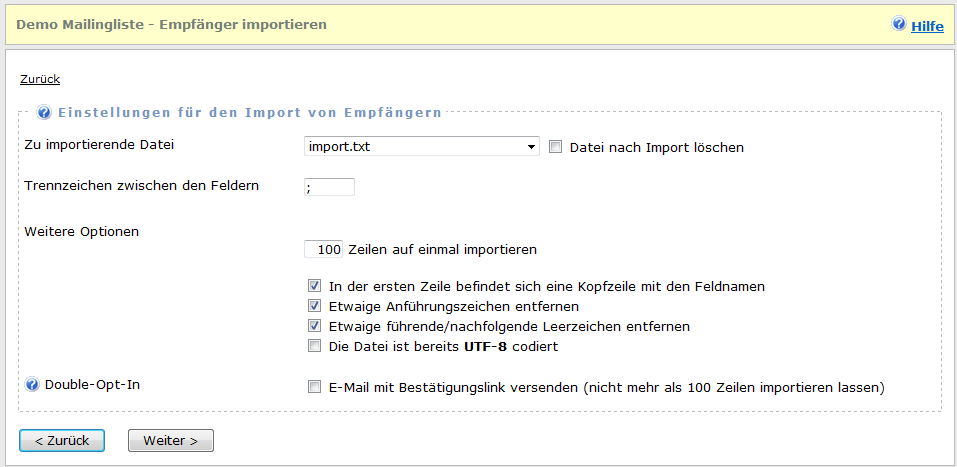Screen dimensions: 957x467
Task: Click the 'Zu importierende Datei' label
Action: coord(98,145)
